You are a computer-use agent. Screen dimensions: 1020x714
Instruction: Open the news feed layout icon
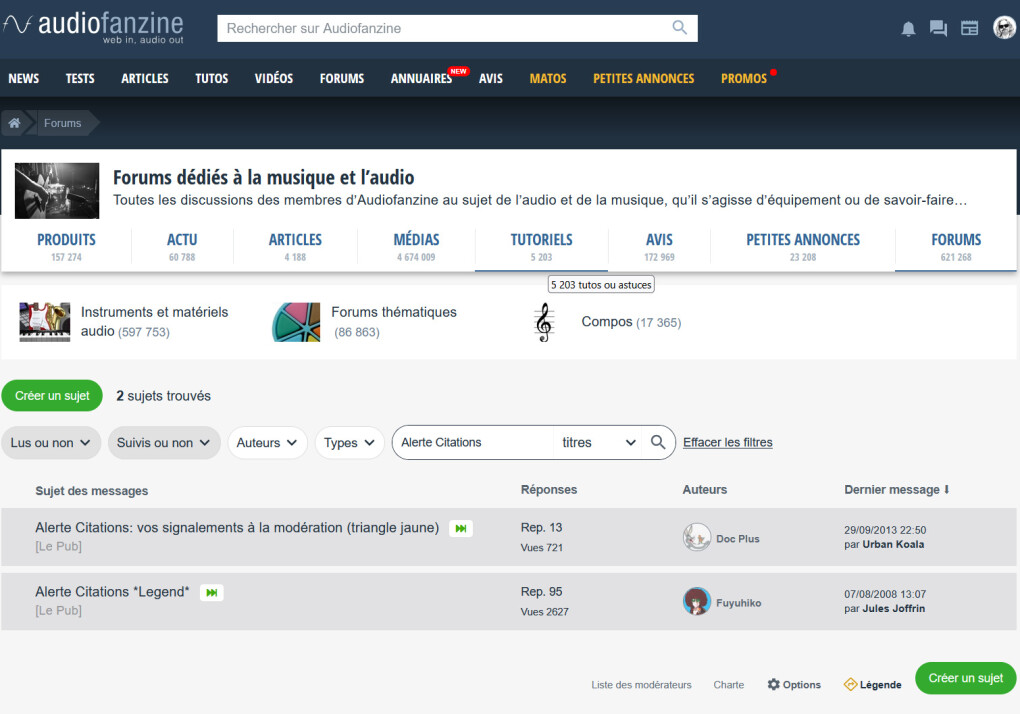(969, 29)
